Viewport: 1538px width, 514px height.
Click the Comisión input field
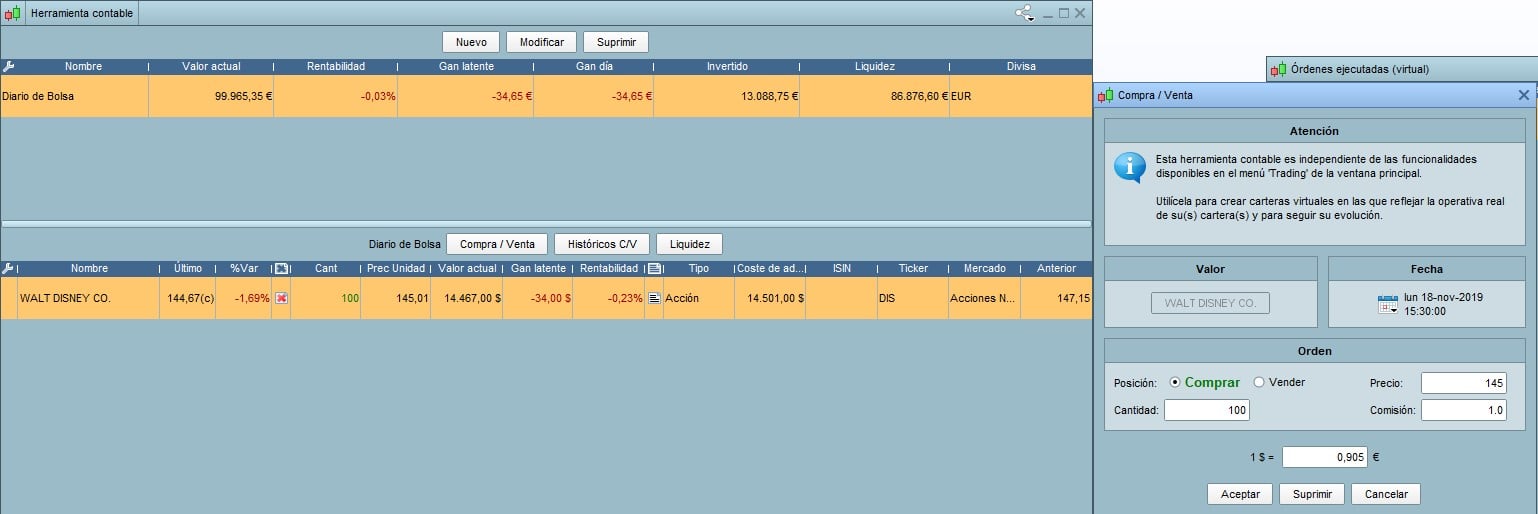(x=1464, y=410)
